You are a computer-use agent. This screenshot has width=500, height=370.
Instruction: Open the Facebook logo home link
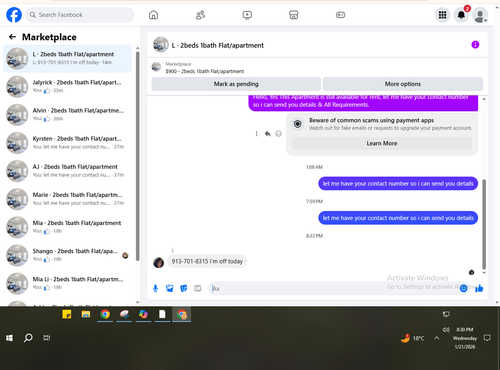click(x=14, y=15)
